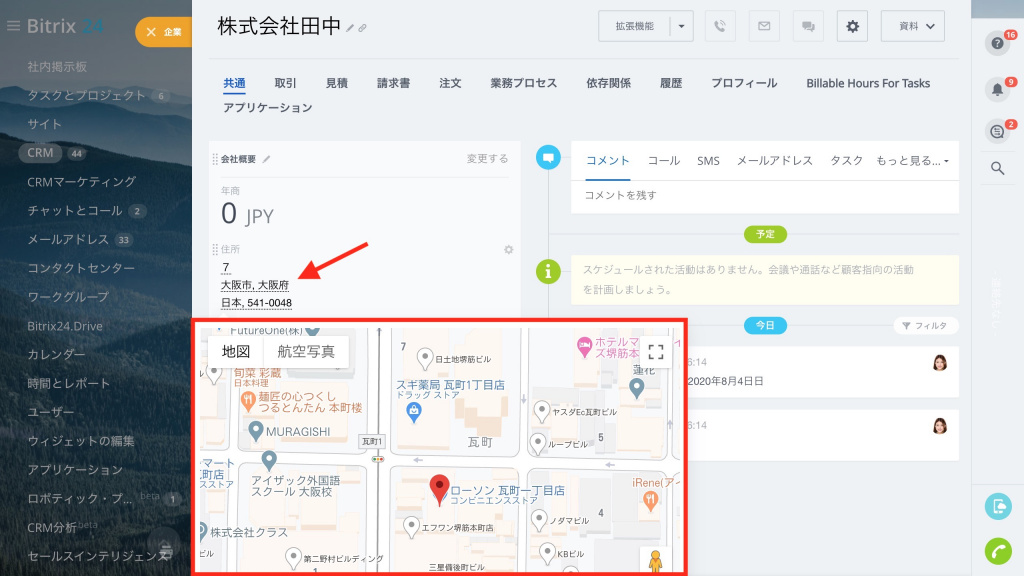Open the 業務プロセス tab
The image size is (1024, 576).
tap(524, 83)
